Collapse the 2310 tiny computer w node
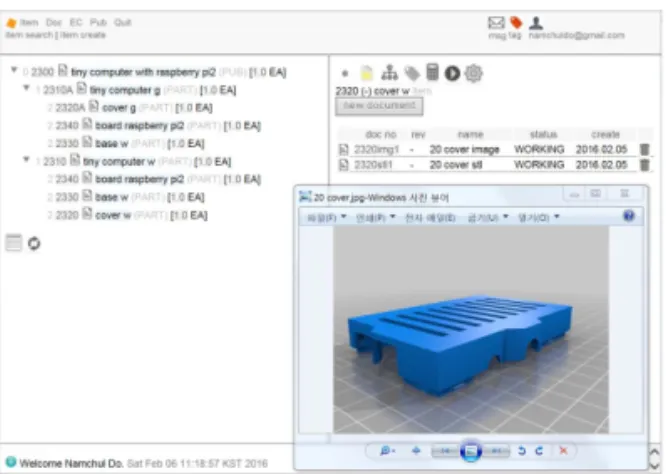Viewport: 666px width, 474px height. [x=26, y=160]
